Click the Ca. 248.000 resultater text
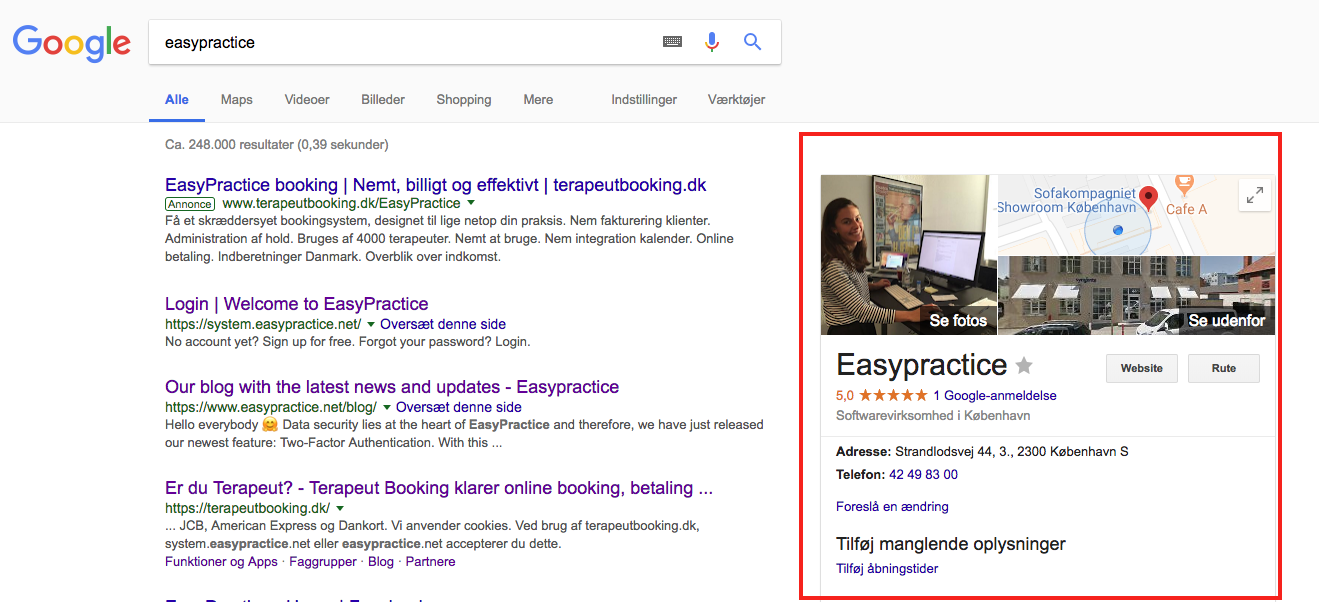The height and width of the screenshot is (602, 1319). [x=276, y=144]
